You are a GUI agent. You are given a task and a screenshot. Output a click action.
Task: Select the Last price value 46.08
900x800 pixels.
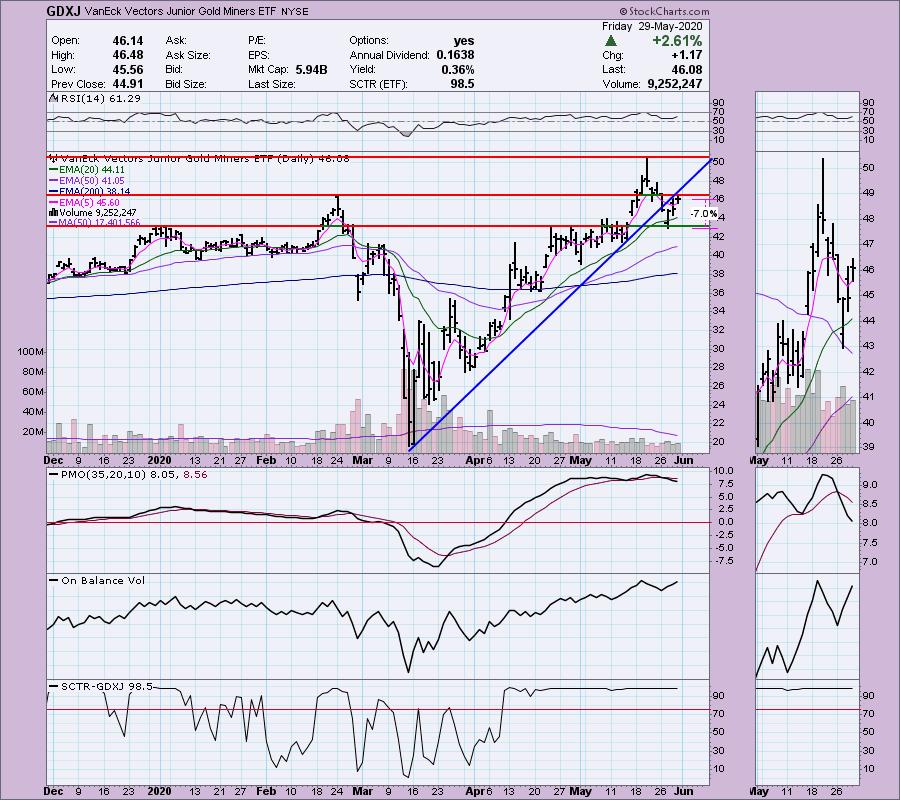pyautogui.click(x=686, y=69)
